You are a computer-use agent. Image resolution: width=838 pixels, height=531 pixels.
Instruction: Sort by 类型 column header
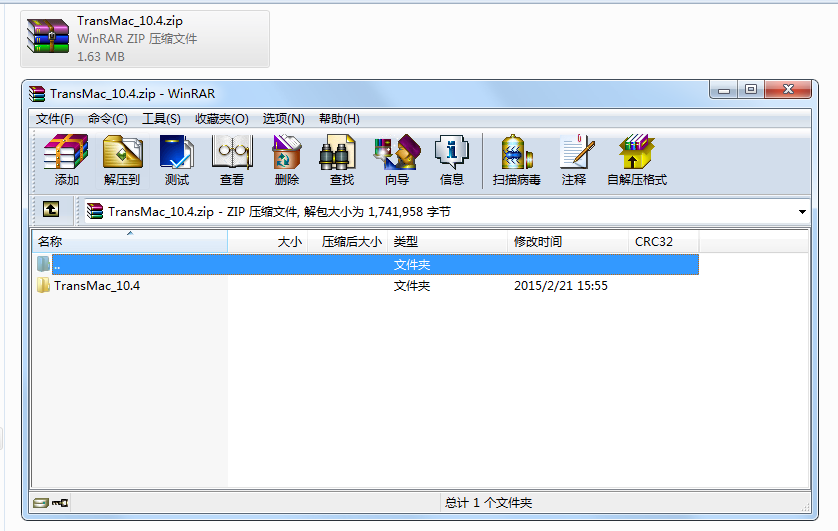(x=447, y=241)
